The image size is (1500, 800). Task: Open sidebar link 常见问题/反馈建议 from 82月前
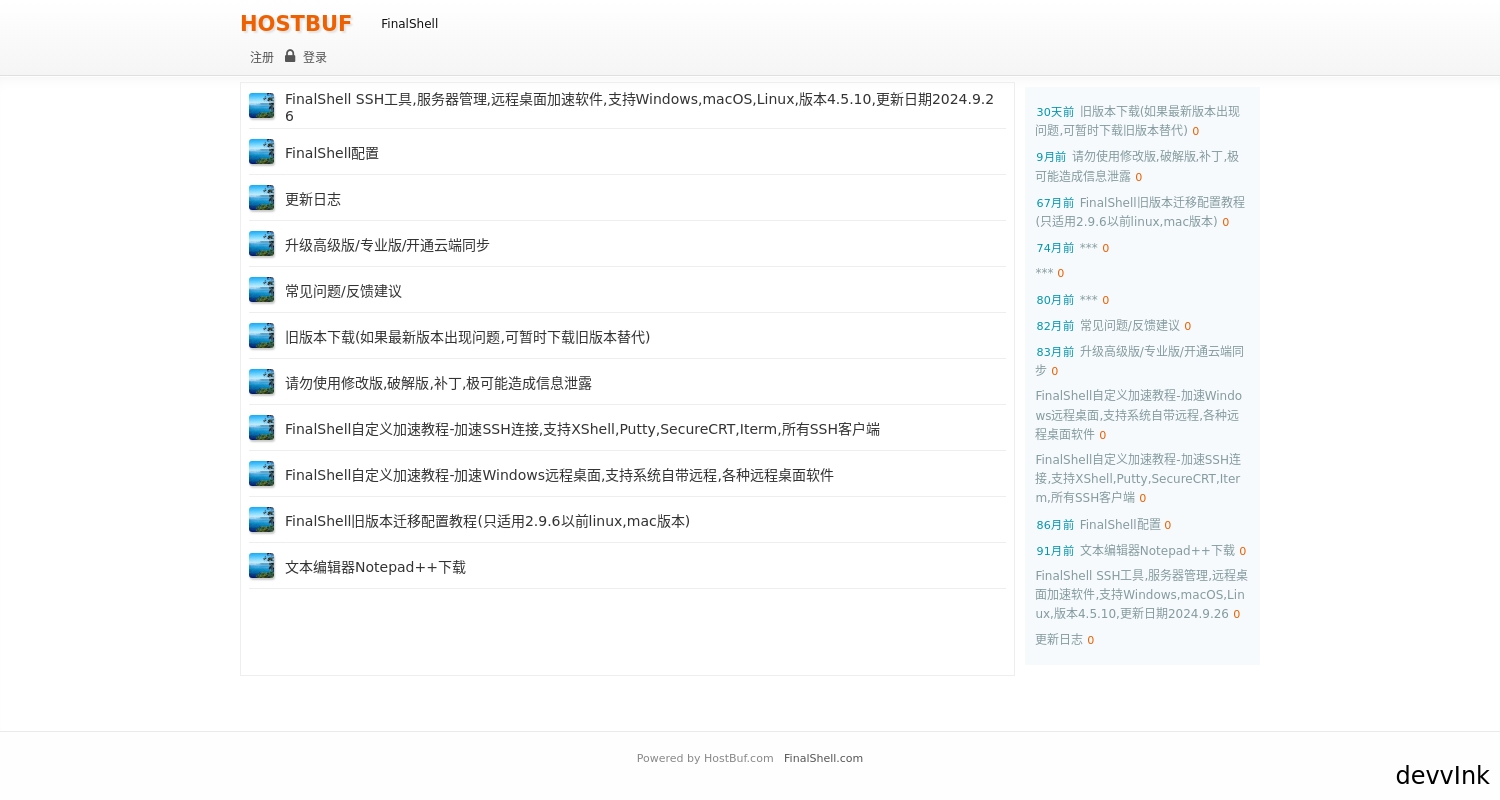[x=1129, y=326]
